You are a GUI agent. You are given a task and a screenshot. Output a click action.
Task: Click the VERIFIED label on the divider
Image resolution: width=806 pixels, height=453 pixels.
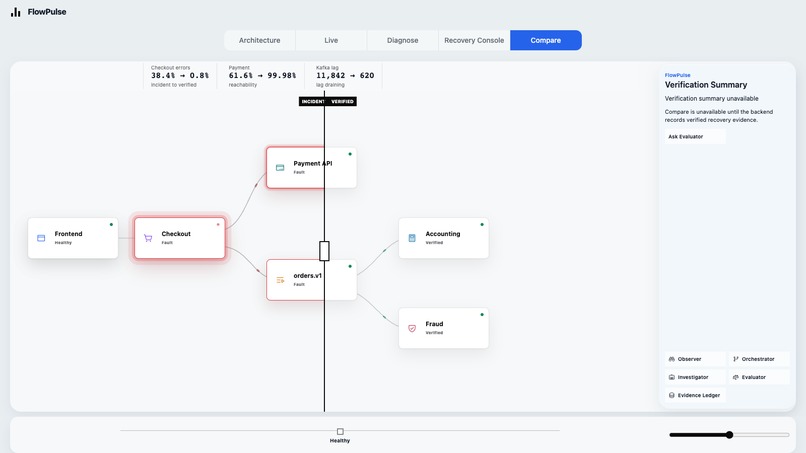point(341,101)
